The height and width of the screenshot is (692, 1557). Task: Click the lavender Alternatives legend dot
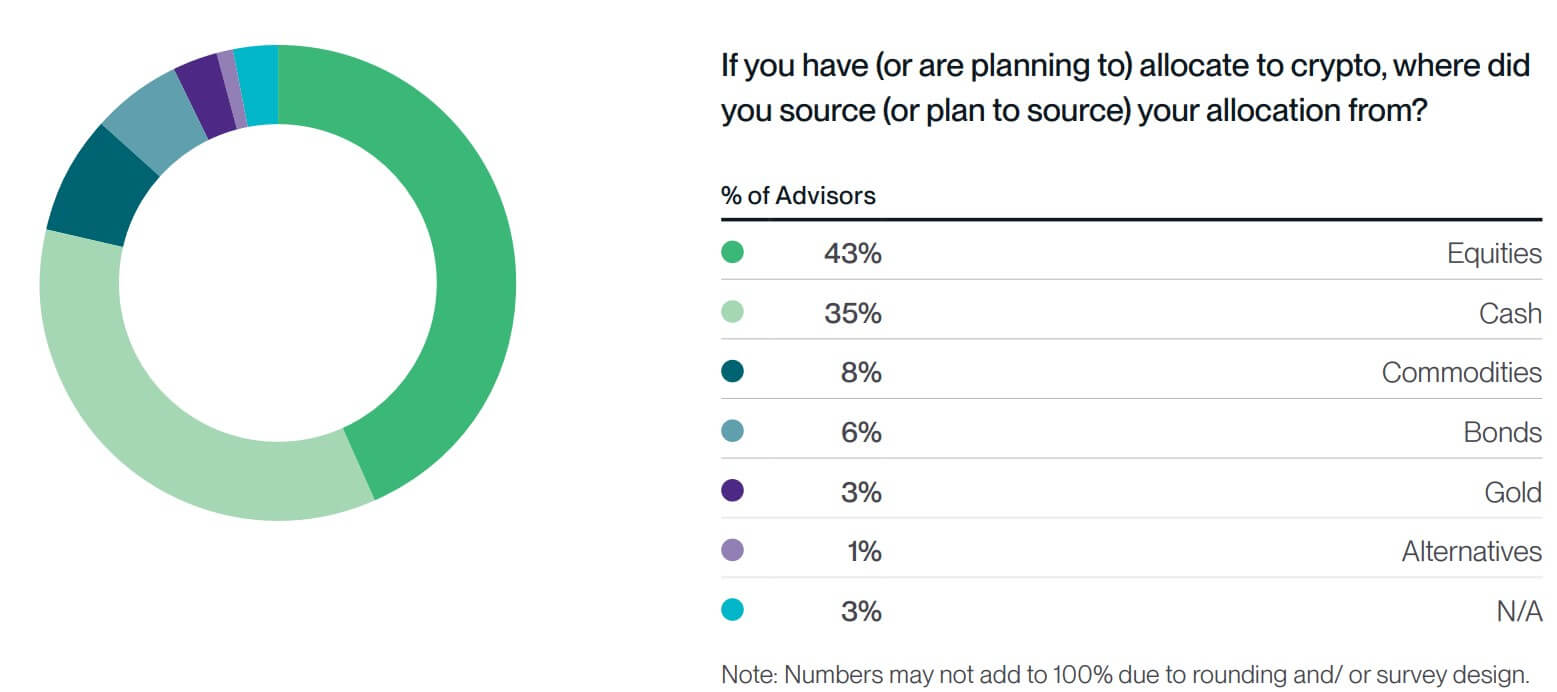click(732, 550)
